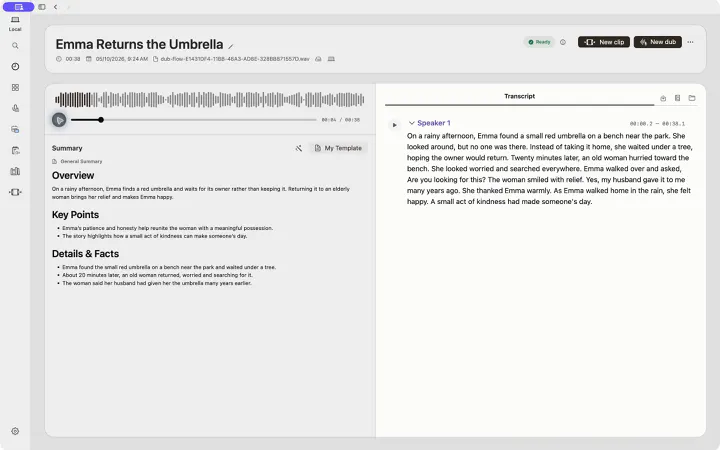Click the Key Points heading
The height and width of the screenshot is (450, 720).
point(75,214)
